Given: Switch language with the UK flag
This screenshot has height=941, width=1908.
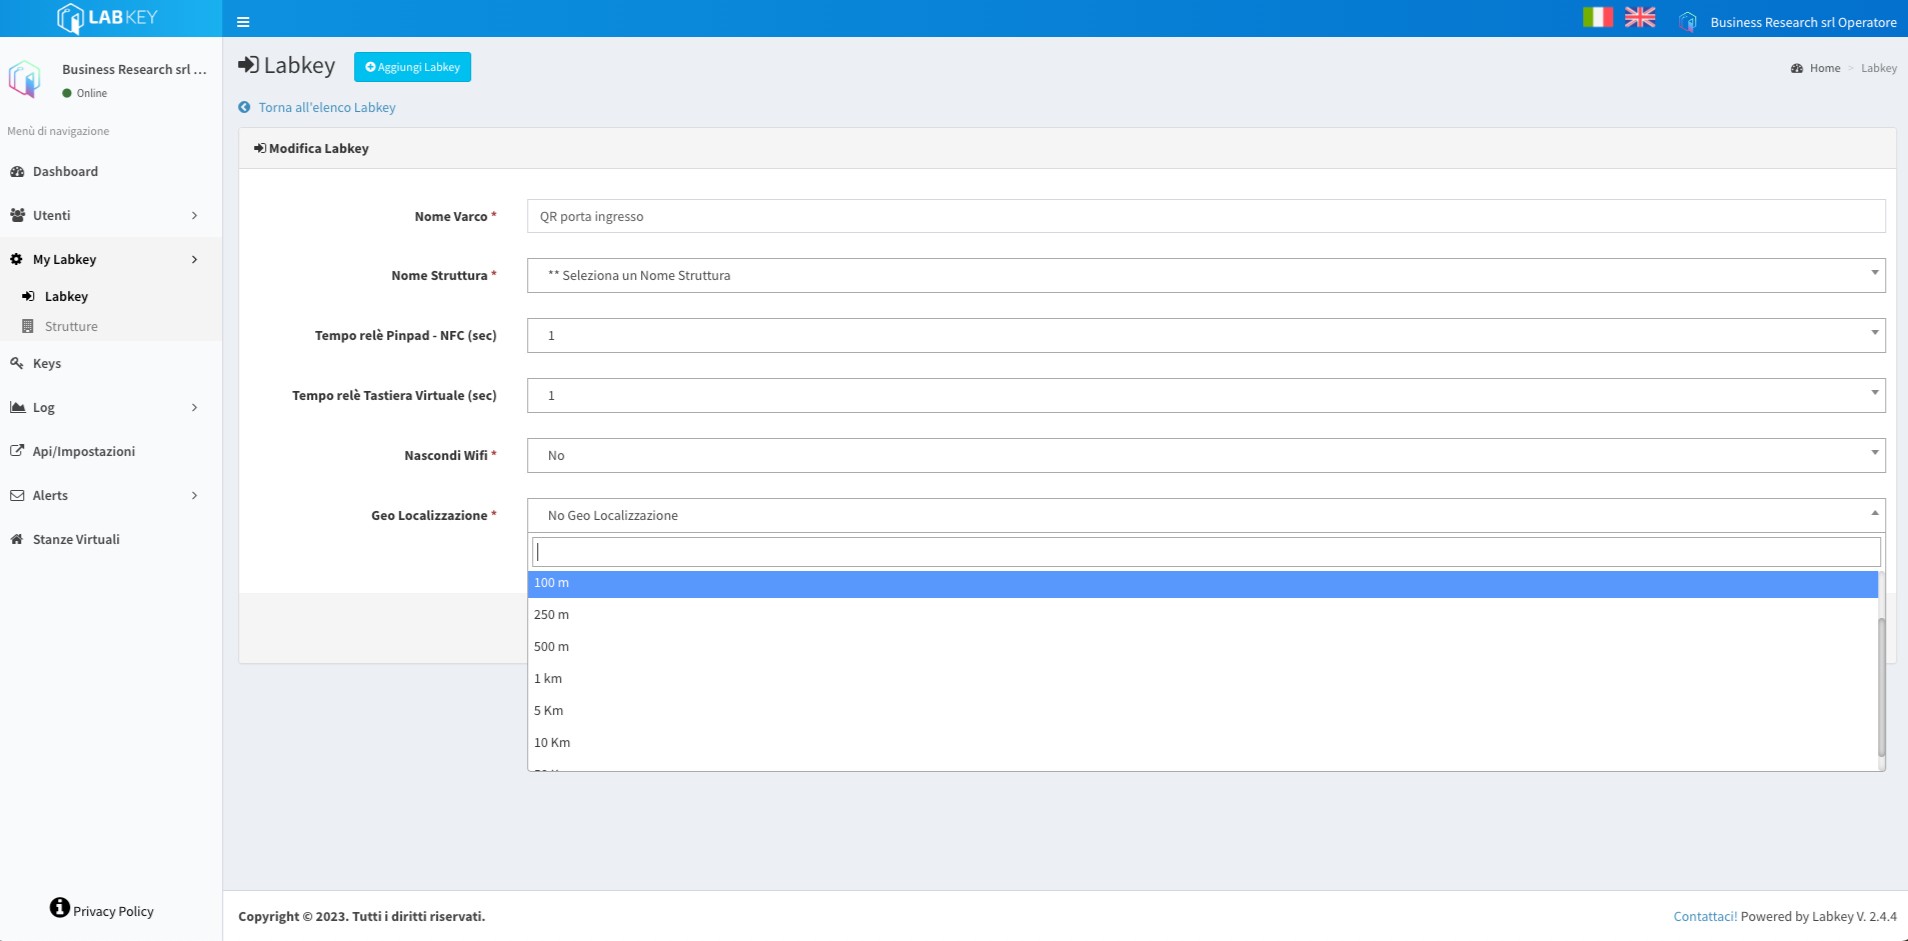Looking at the screenshot, I should click(x=1640, y=17).
